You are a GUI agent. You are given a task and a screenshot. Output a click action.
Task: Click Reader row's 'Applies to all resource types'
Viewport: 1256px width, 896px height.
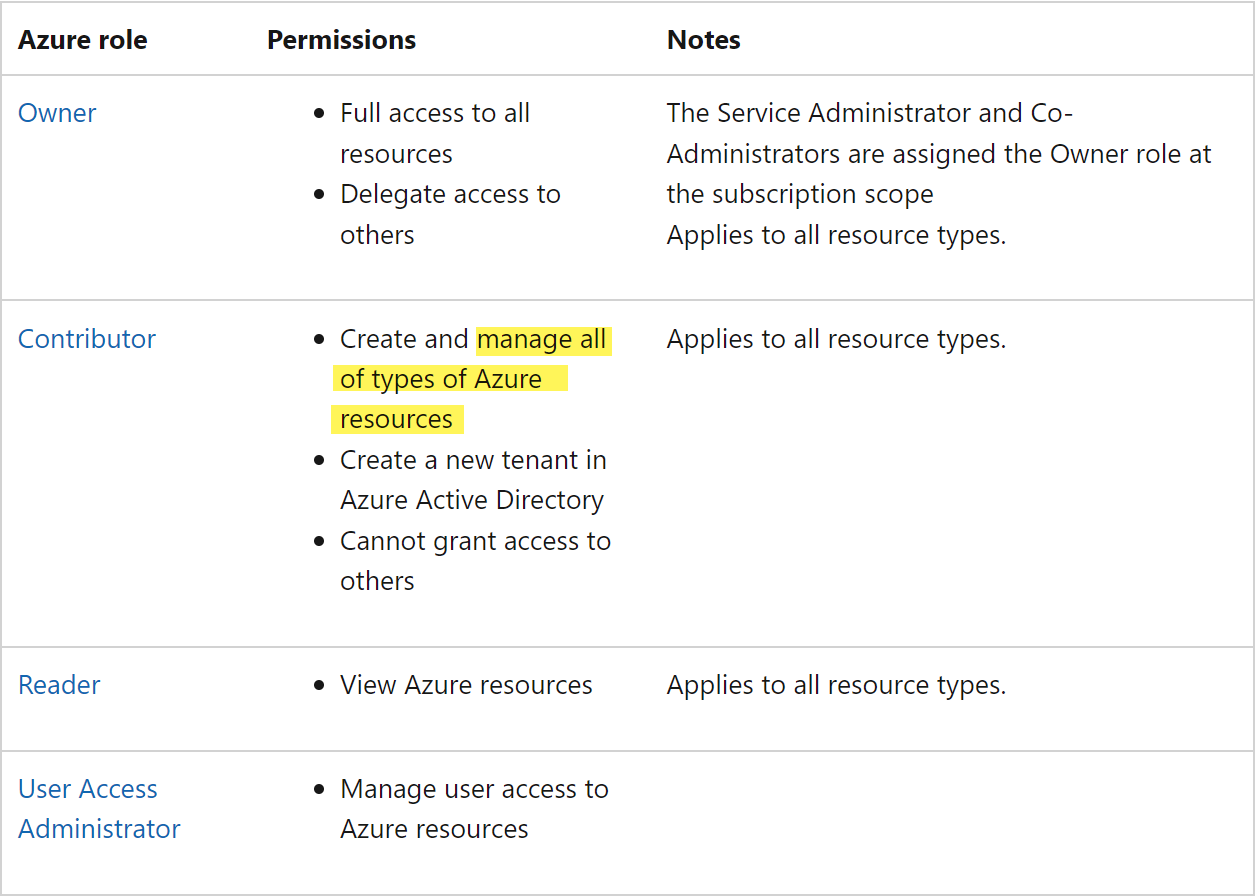click(836, 685)
